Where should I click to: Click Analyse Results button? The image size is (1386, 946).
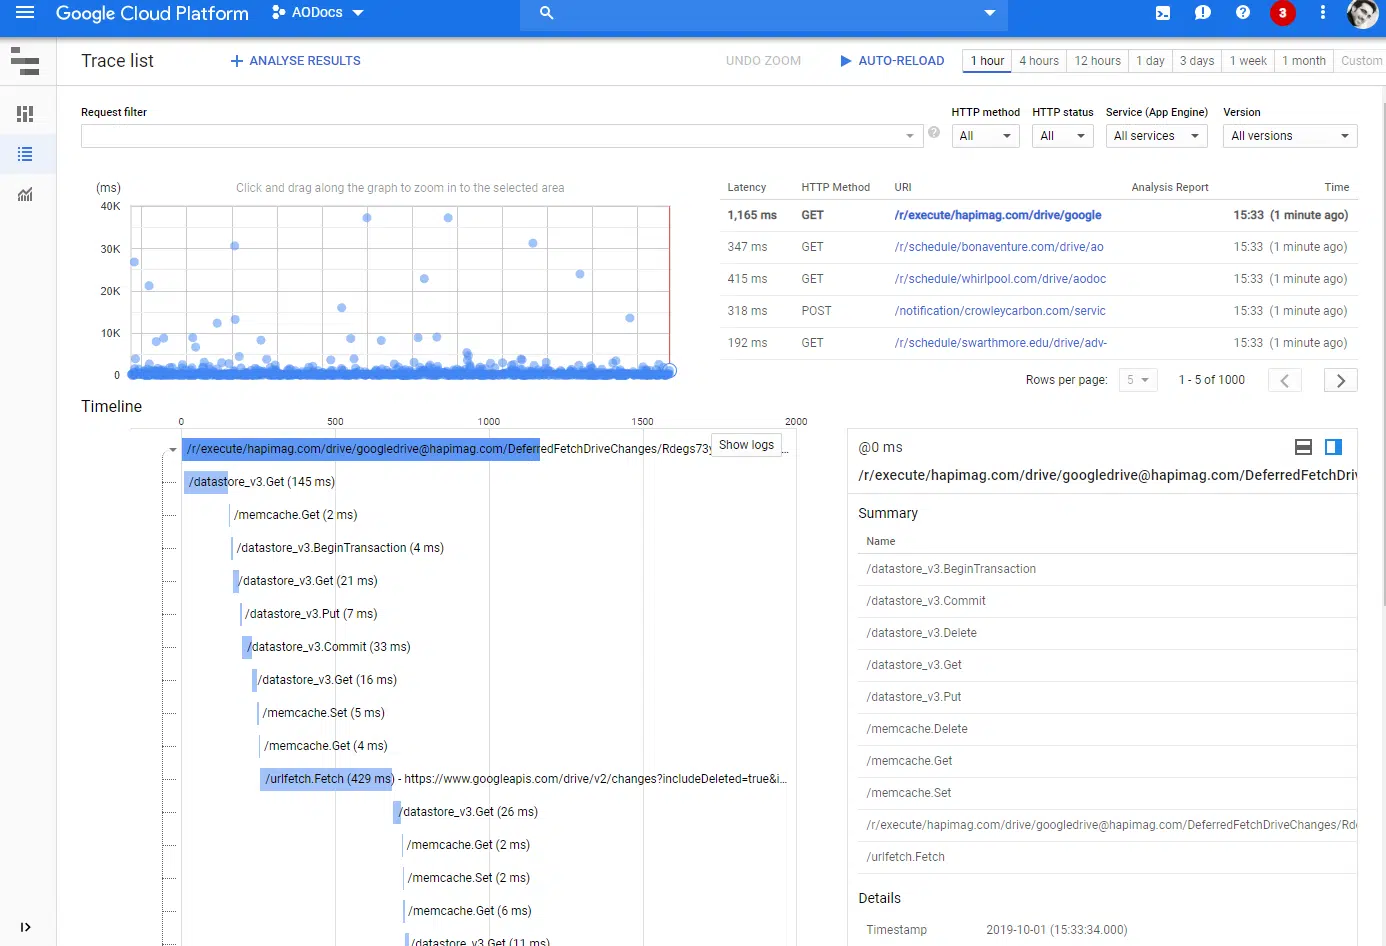click(x=295, y=61)
